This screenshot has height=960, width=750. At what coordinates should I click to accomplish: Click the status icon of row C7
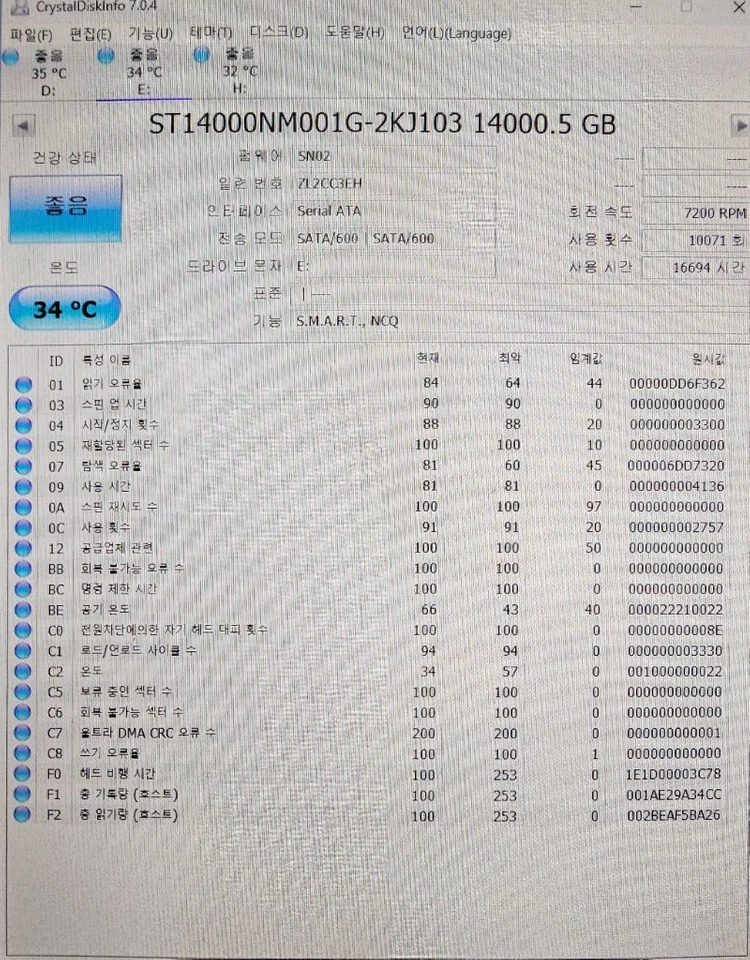click(x=23, y=733)
